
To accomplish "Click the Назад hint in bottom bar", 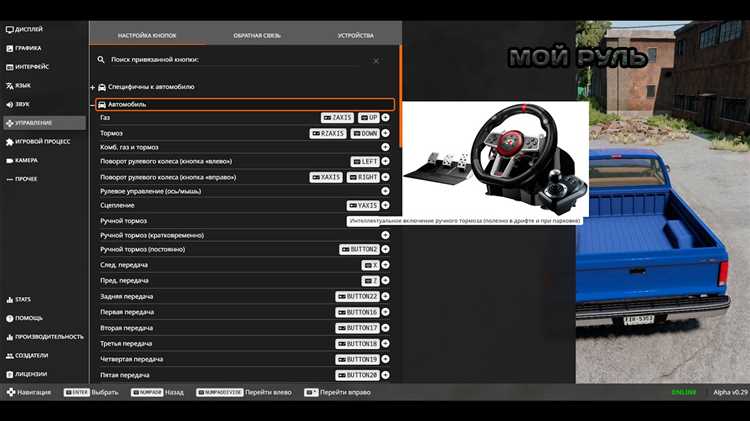I will click(157, 392).
